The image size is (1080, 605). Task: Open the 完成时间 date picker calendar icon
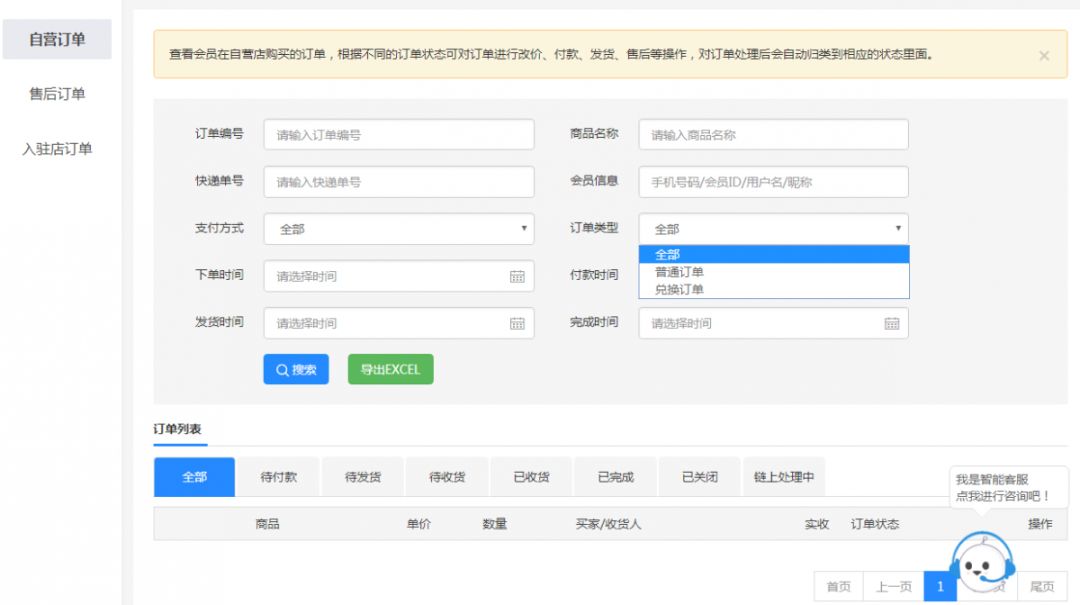tap(890, 323)
